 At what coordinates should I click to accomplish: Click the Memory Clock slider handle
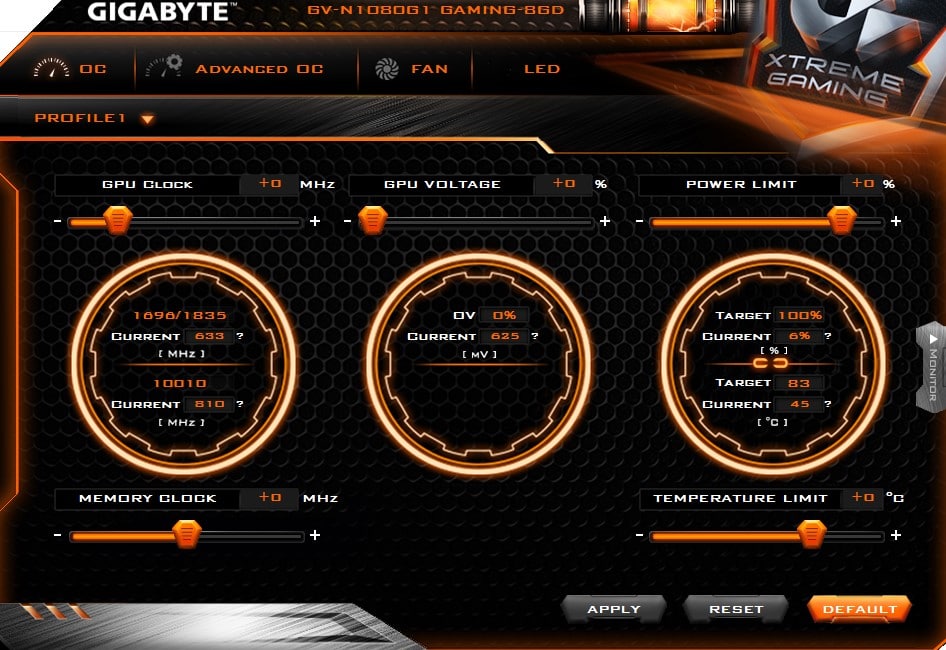187,535
